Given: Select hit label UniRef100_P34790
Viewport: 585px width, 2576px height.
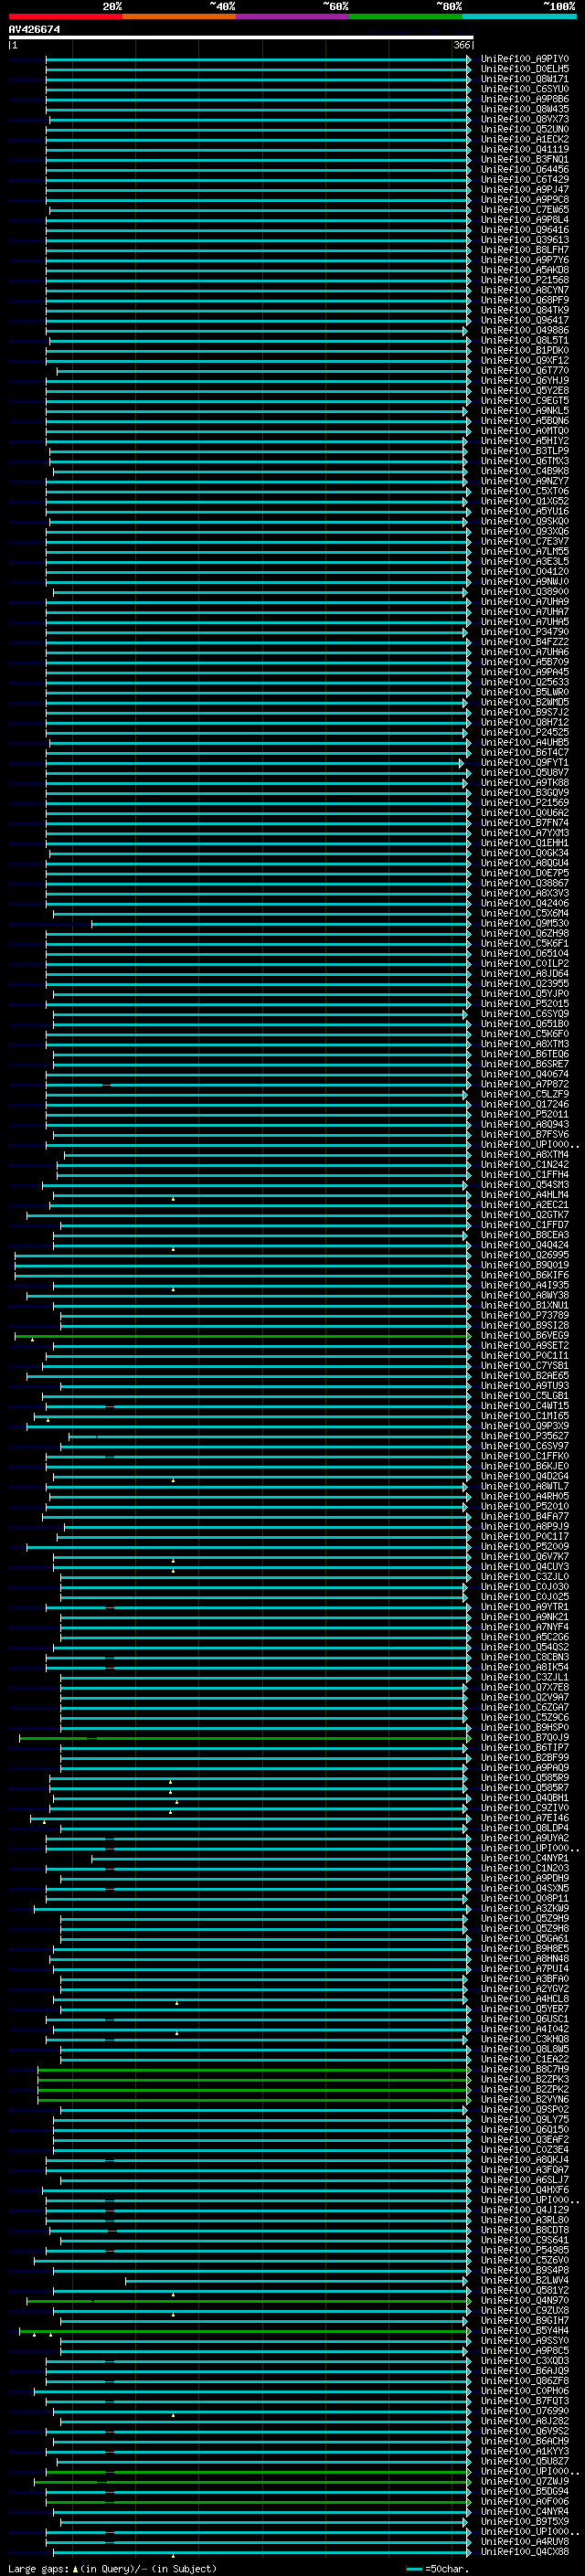Looking at the screenshot, I should click(x=525, y=632).
